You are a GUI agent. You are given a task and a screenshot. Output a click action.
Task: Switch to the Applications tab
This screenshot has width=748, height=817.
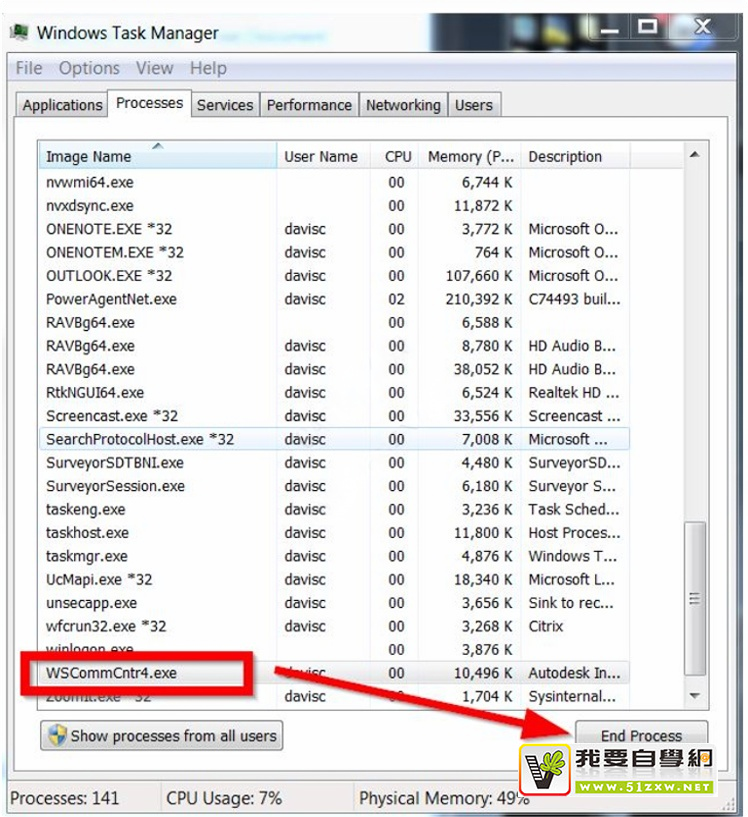click(x=62, y=105)
